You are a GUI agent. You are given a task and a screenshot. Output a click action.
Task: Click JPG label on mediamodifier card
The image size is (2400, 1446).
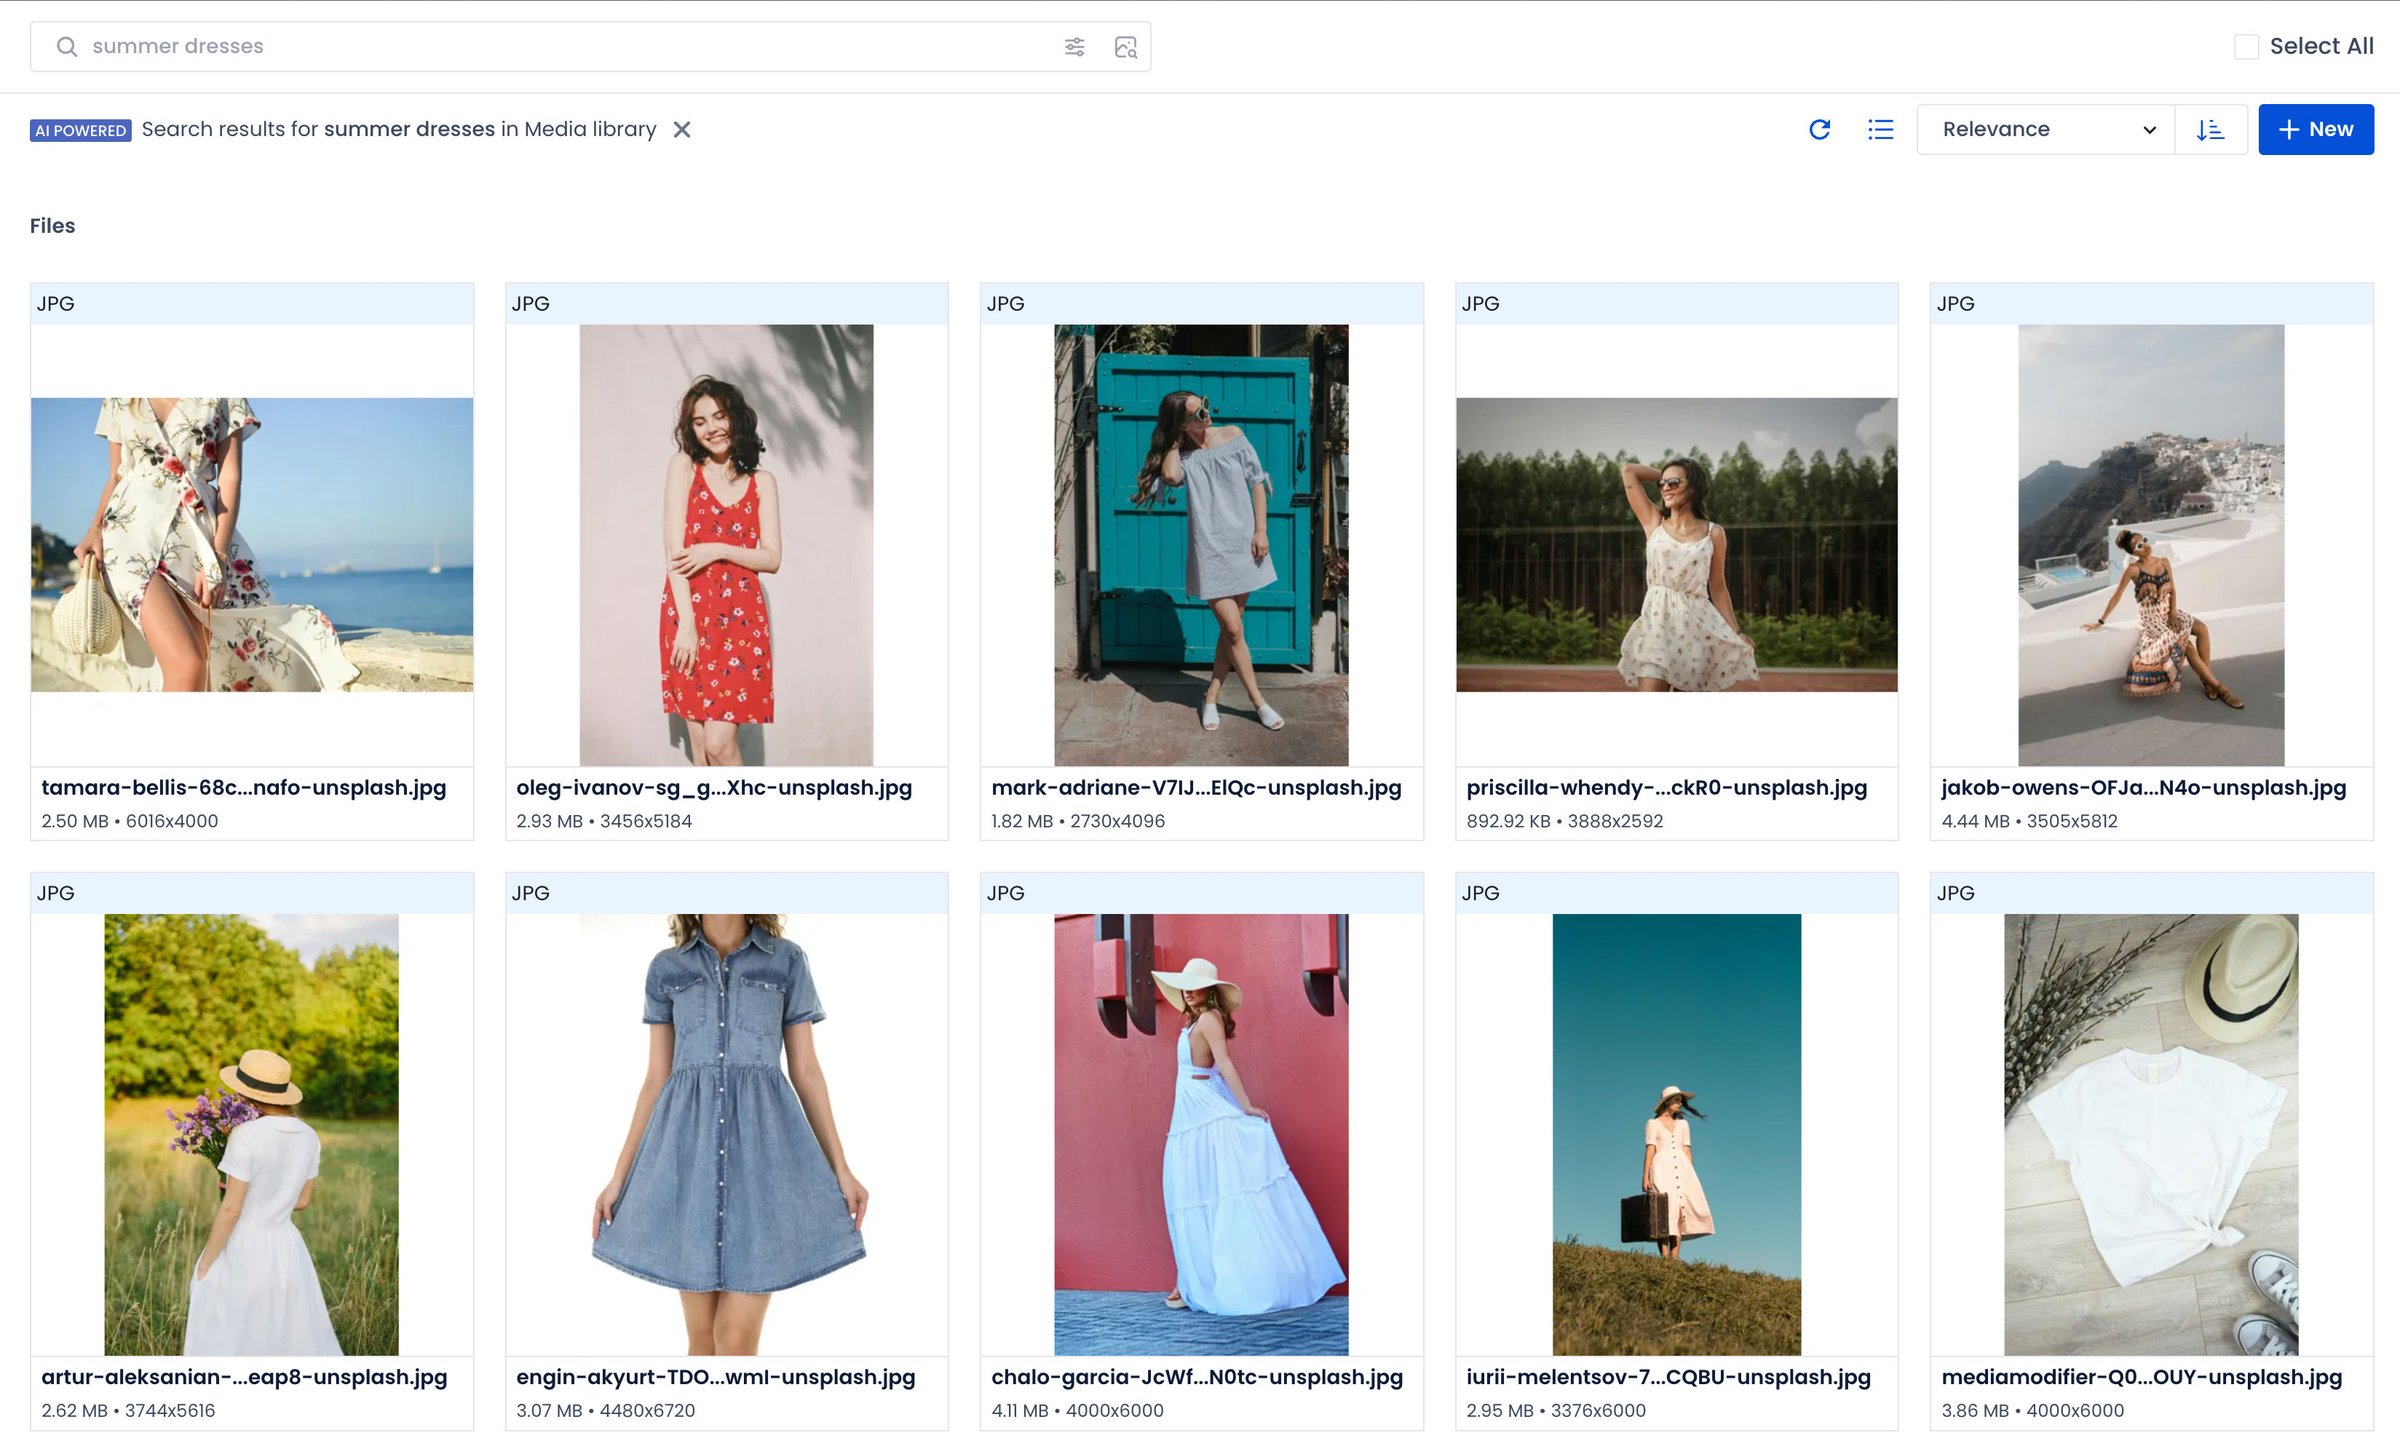[x=1955, y=893]
